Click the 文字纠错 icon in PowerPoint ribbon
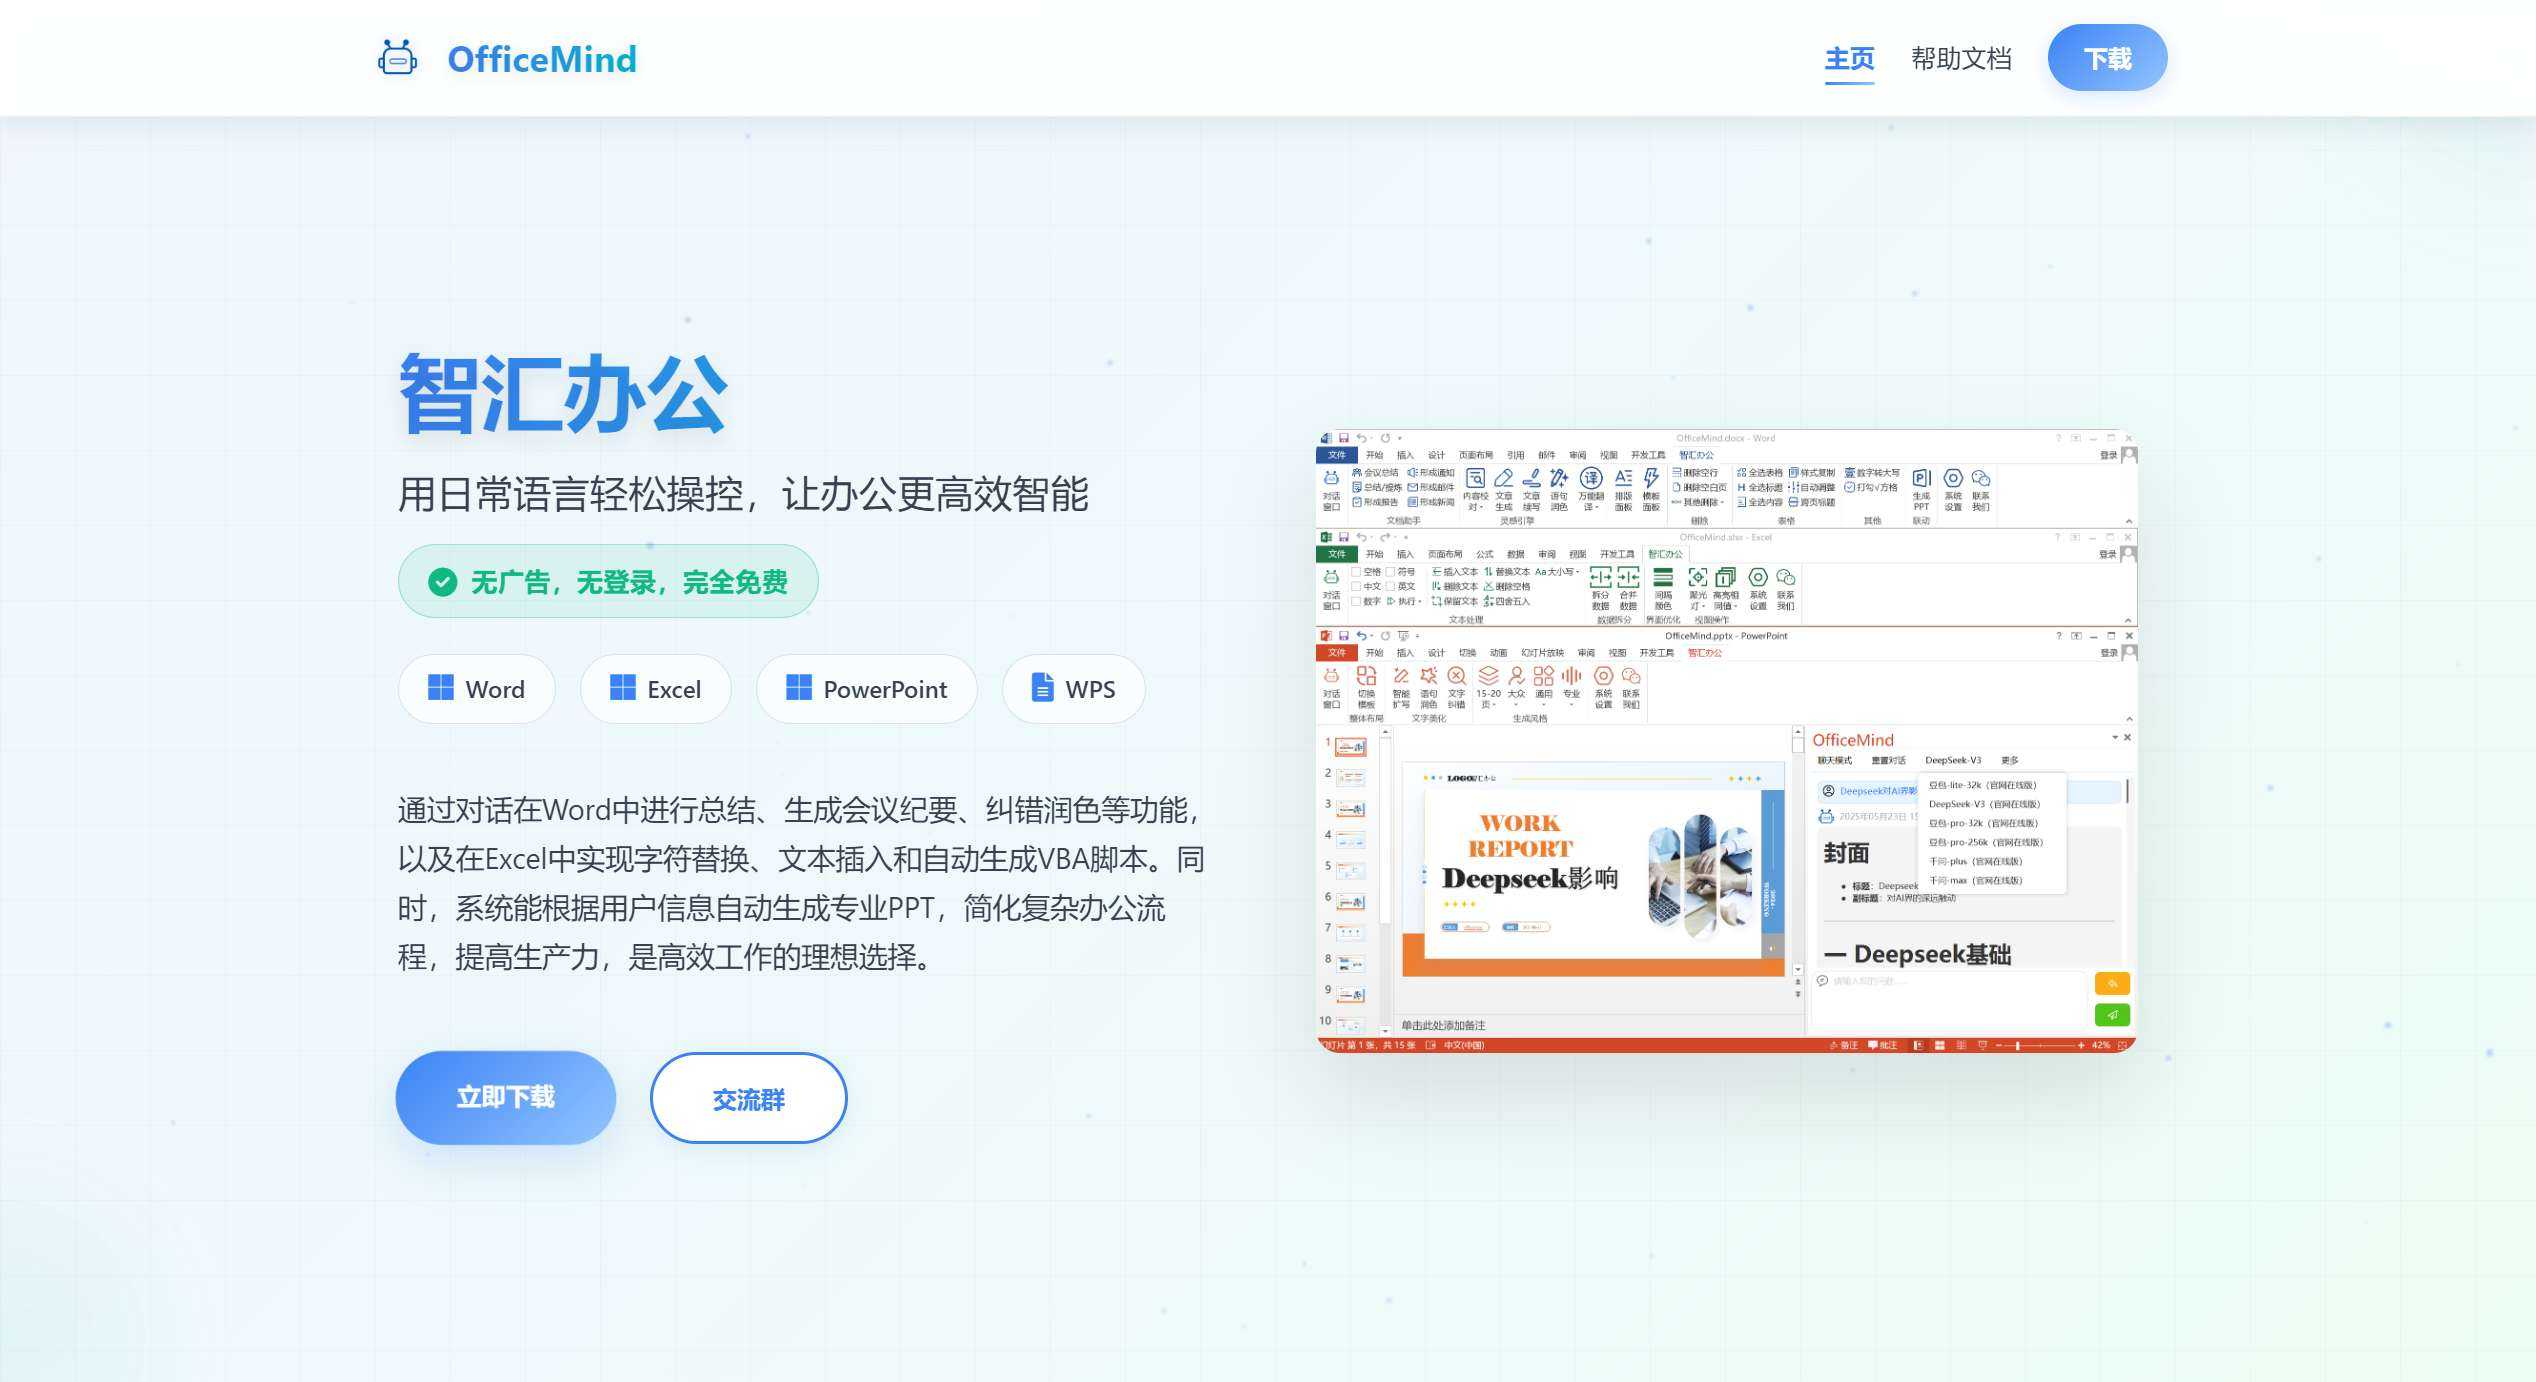The image size is (2536, 1382). 1456,677
